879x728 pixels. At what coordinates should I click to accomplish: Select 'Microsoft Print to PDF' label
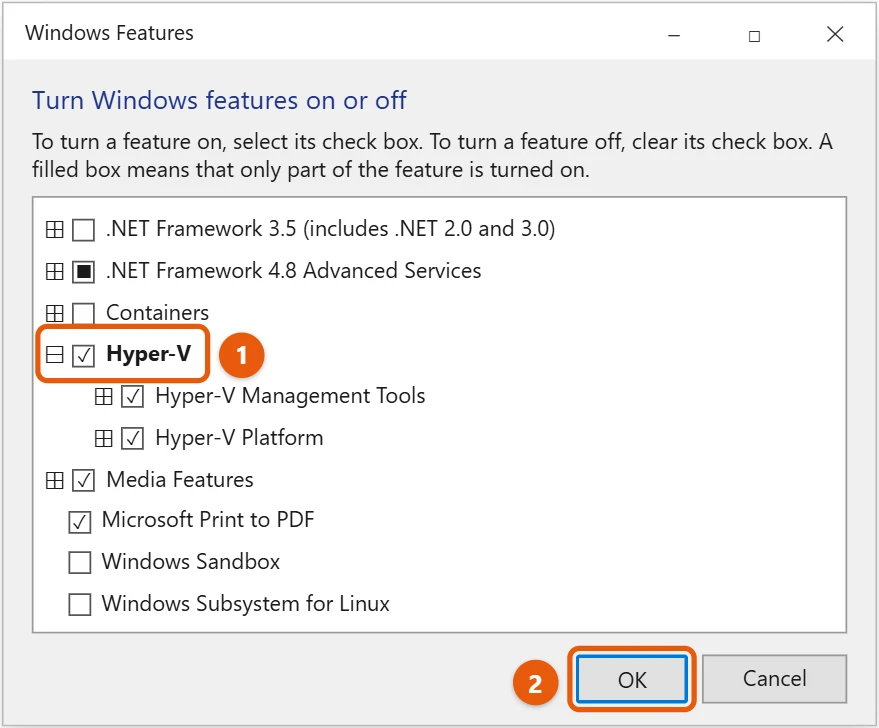tap(208, 520)
